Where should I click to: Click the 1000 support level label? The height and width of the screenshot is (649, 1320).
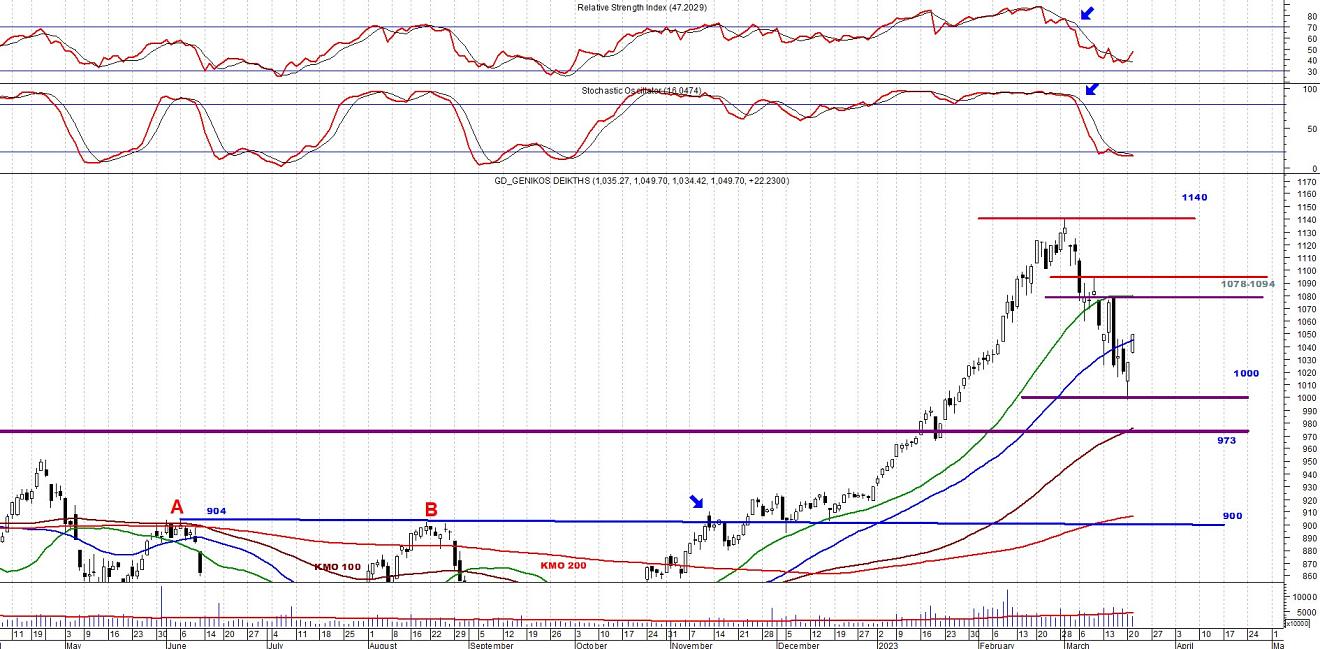click(x=1246, y=373)
